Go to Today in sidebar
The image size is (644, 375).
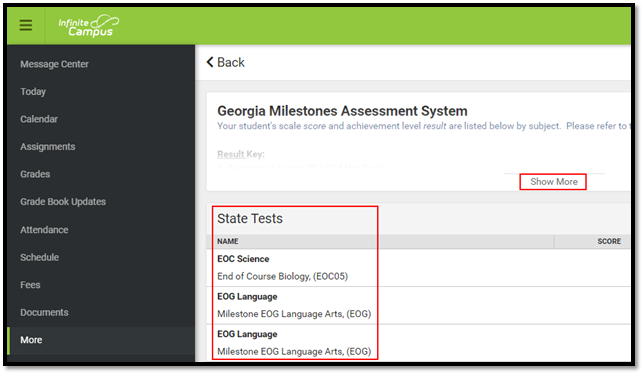click(33, 92)
